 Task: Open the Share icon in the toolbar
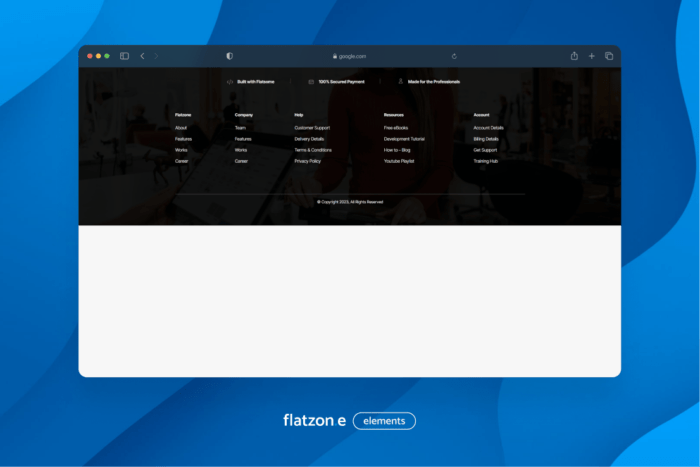574,56
